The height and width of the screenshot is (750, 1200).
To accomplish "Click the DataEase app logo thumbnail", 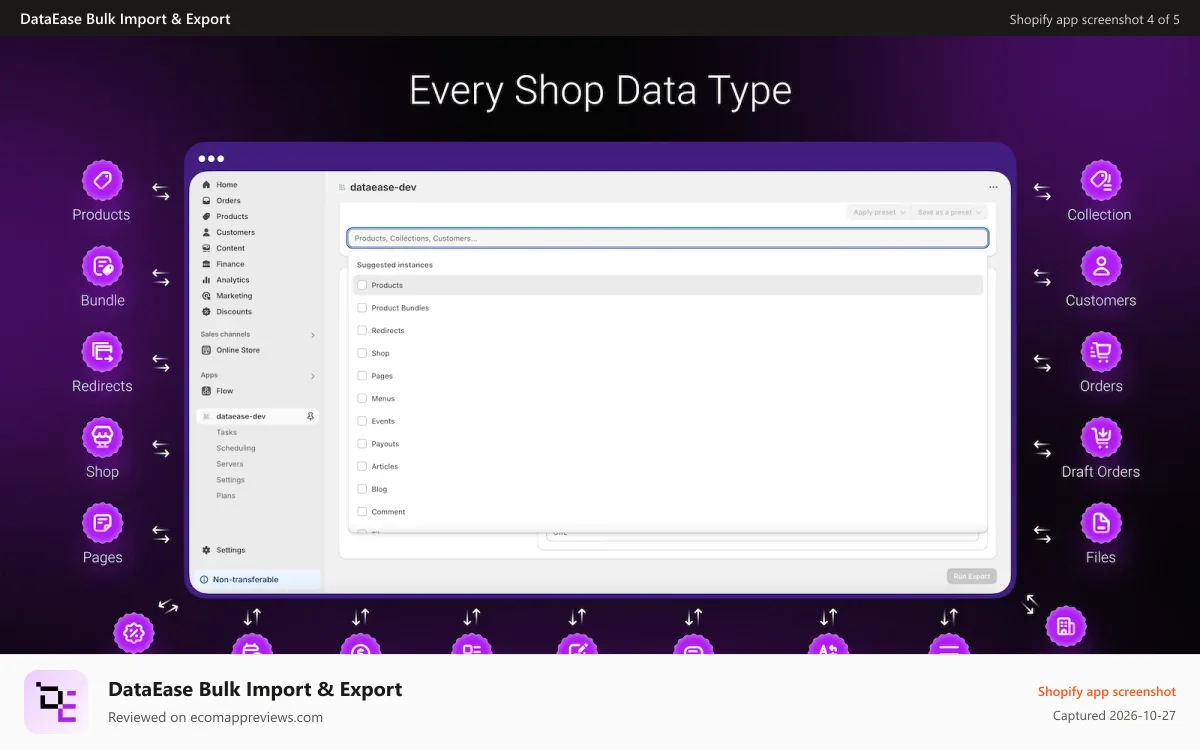I will click(56, 702).
